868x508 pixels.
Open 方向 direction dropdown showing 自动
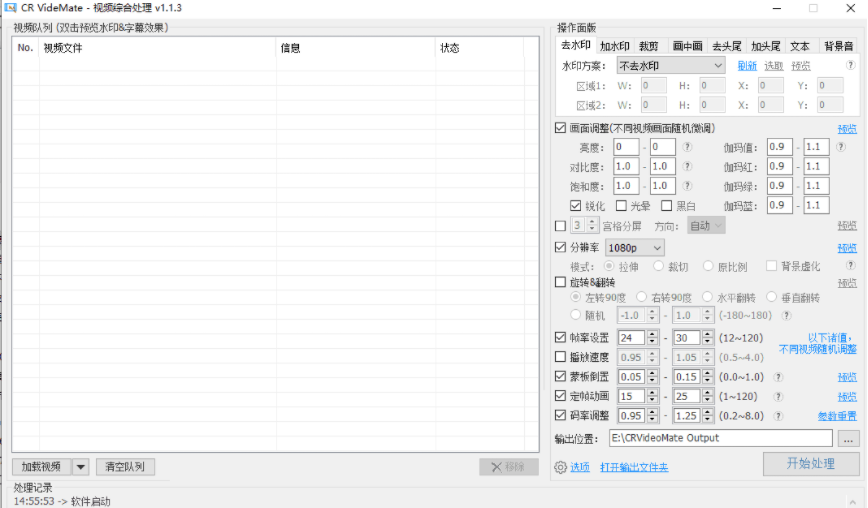[706, 226]
